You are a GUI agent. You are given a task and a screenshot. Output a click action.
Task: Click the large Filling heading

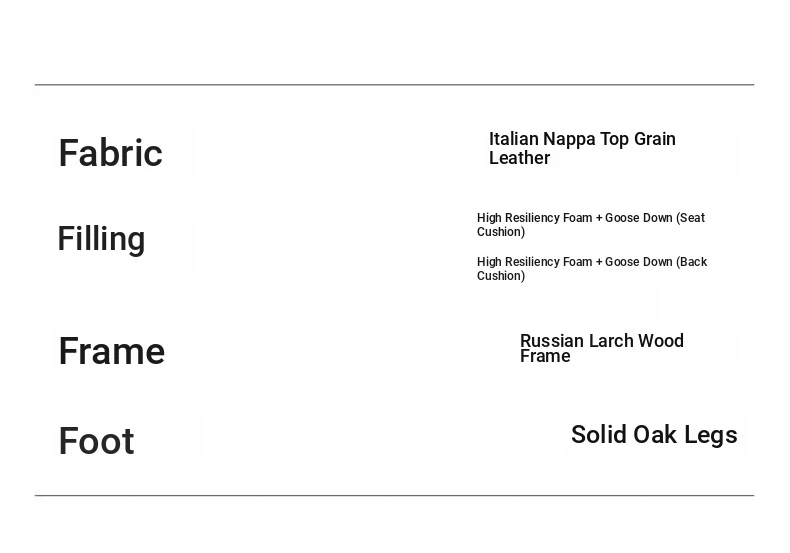[101, 239]
